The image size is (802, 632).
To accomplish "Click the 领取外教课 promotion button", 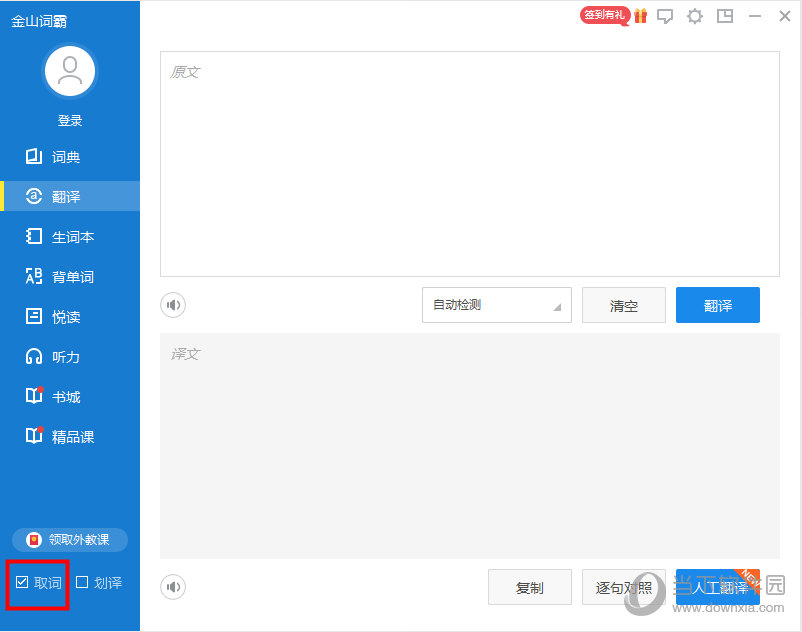I will point(70,540).
